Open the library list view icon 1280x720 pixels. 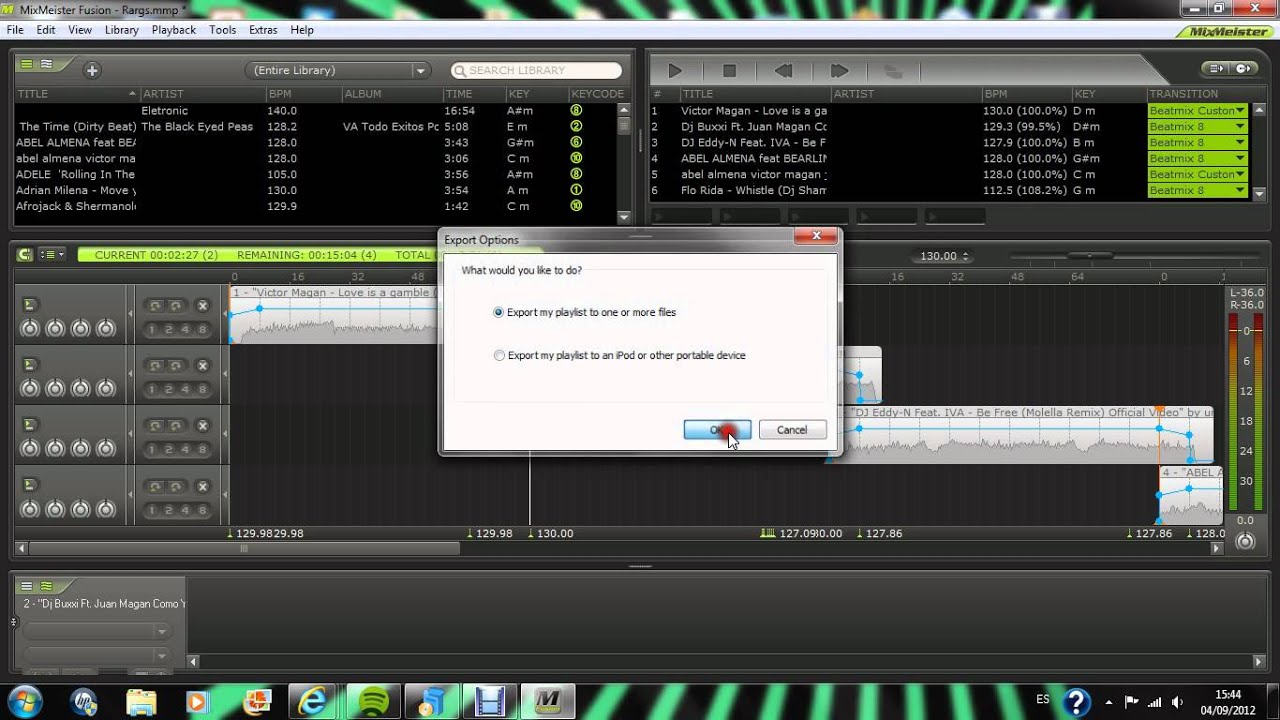[x=28, y=65]
